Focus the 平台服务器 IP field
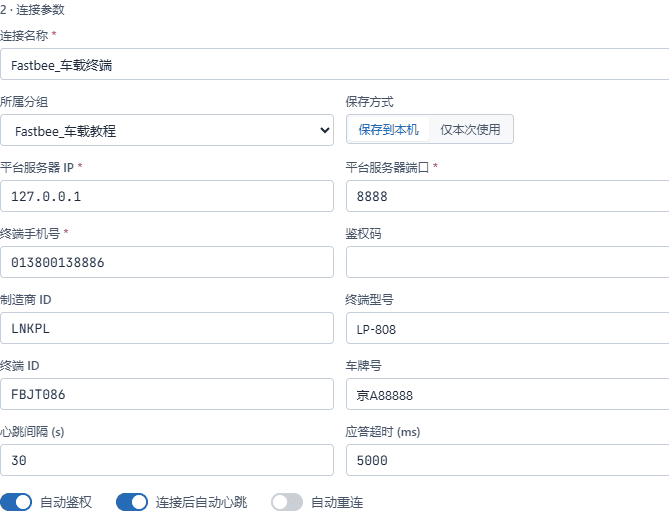 [x=167, y=196]
